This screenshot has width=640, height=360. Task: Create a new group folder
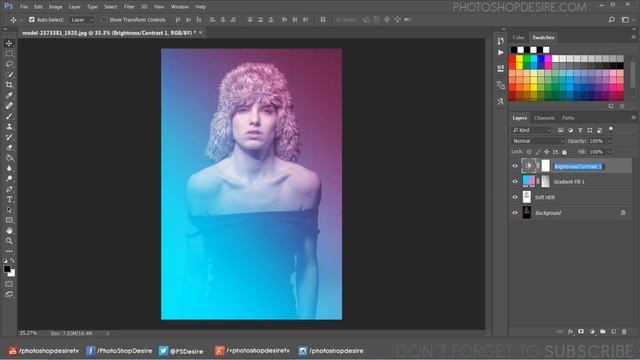tap(603, 331)
